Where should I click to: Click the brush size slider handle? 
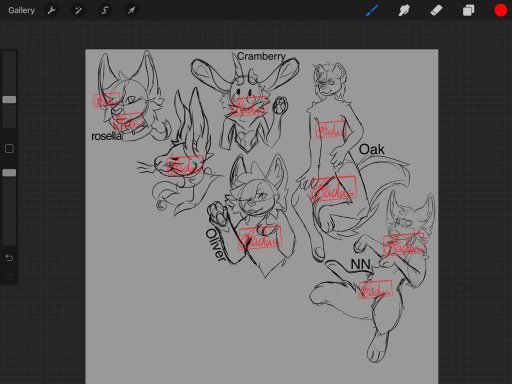[9, 99]
